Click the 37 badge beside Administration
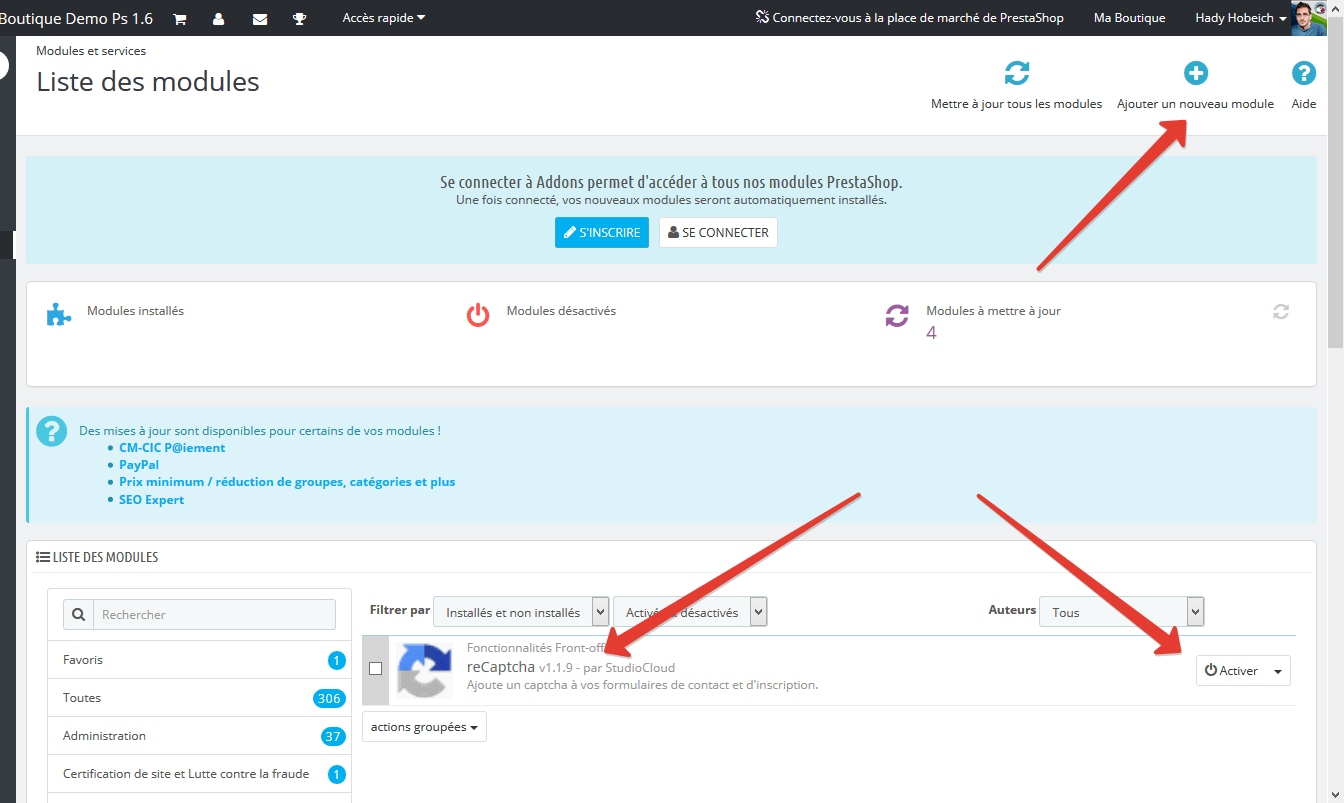1344x803 pixels. coord(333,737)
